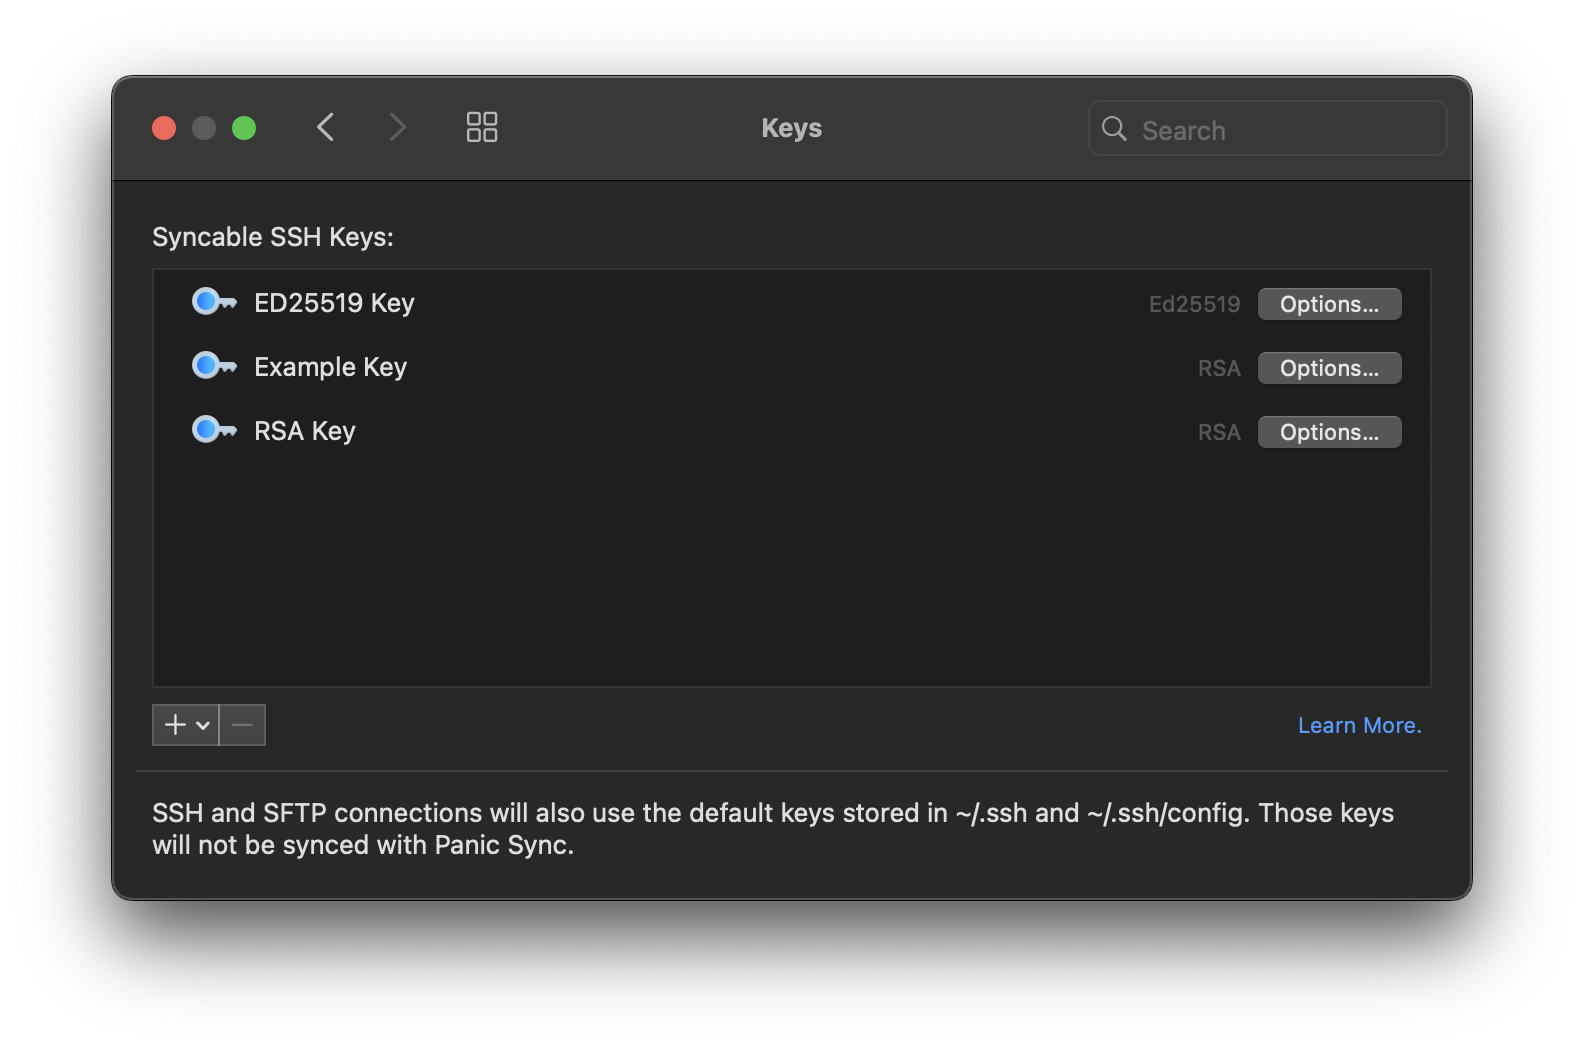Viewport: 1584px width, 1048px height.
Task: Open the add key plus dropdown
Action: pos(186,725)
